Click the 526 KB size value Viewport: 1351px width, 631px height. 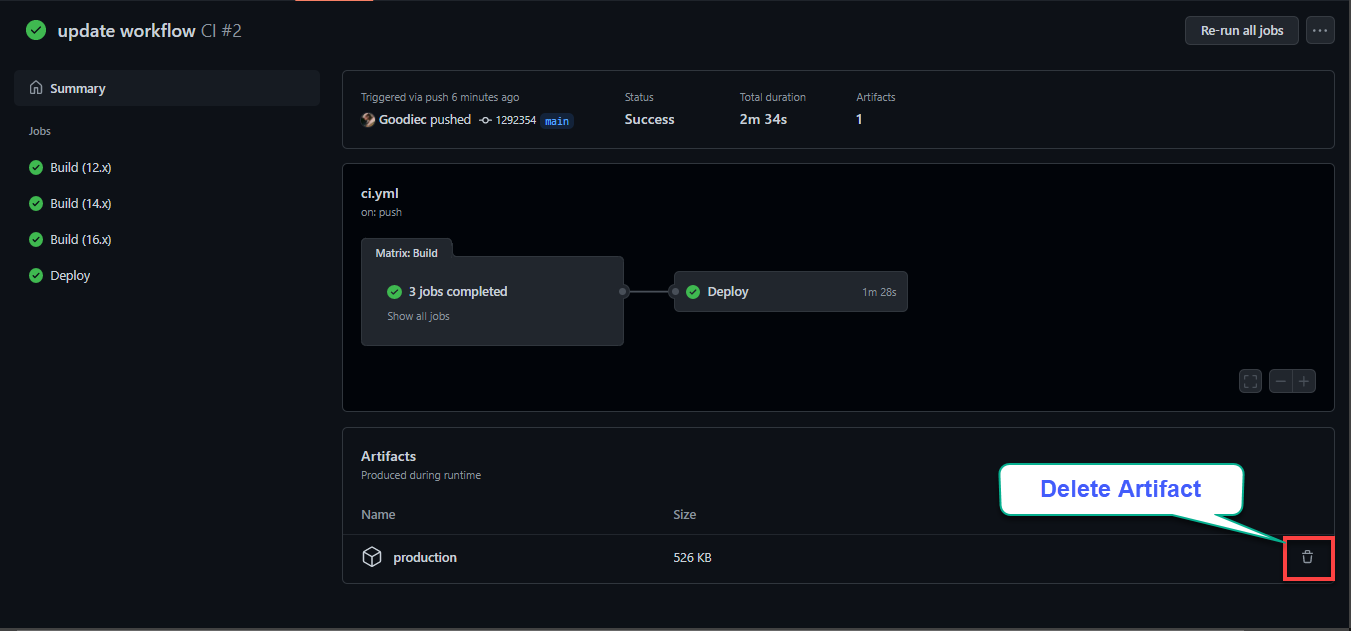(x=693, y=558)
